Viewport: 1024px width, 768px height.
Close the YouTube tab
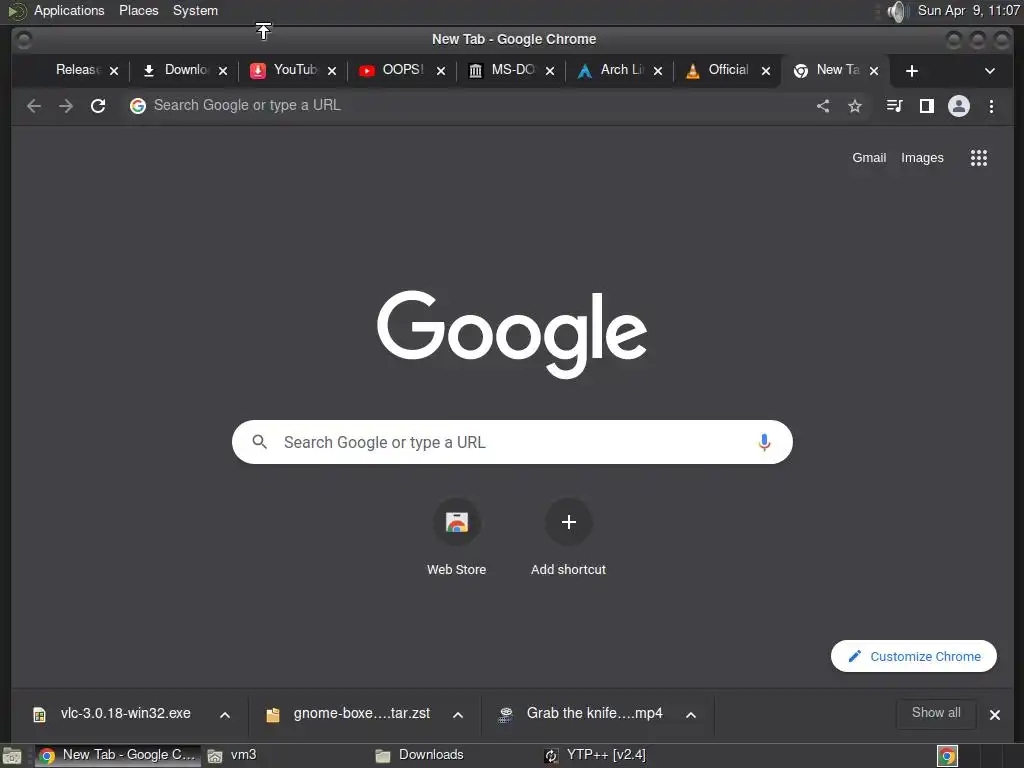332,71
